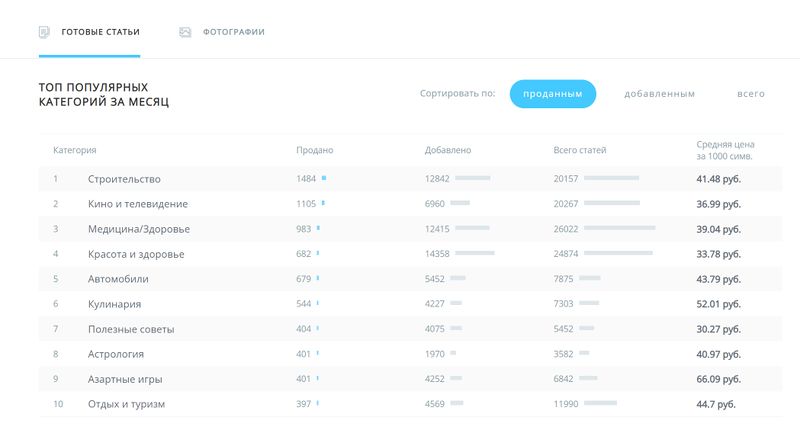The height and width of the screenshot is (430, 800).
Task: Click price 30.27 руб.
Action: coord(718,329)
